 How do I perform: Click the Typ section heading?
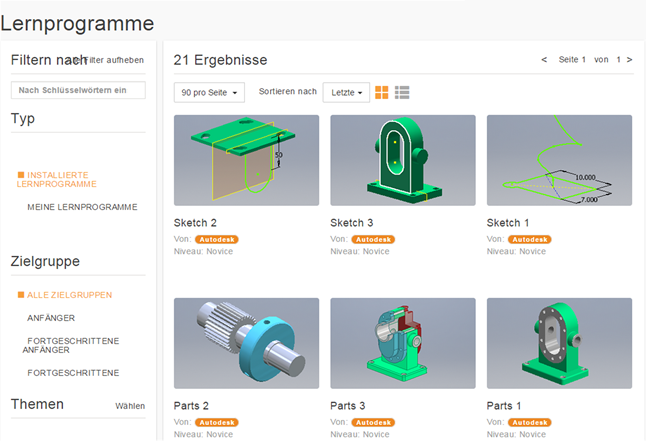coord(23,119)
